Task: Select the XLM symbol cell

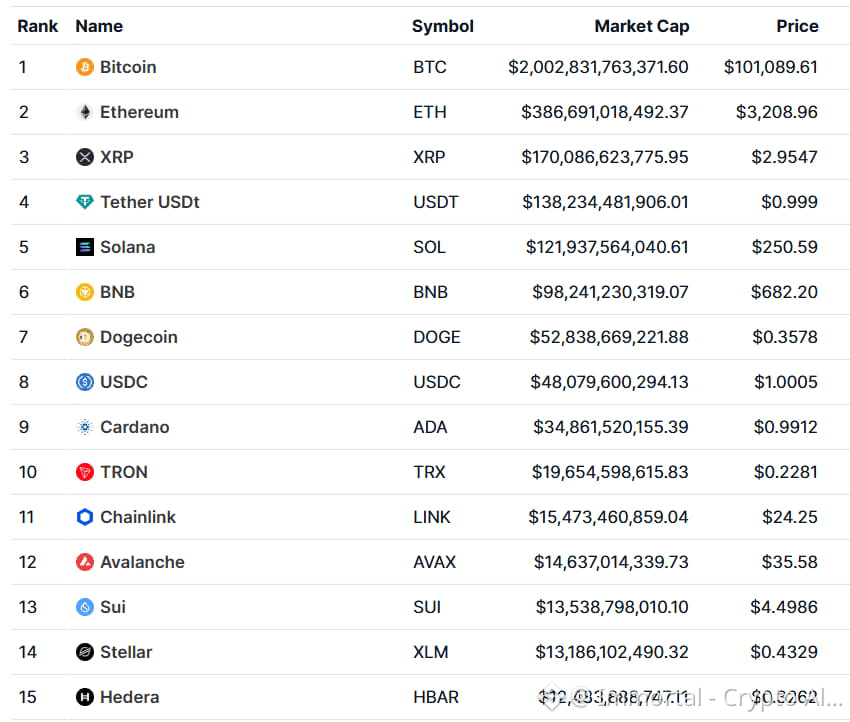Action: [x=431, y=652]
